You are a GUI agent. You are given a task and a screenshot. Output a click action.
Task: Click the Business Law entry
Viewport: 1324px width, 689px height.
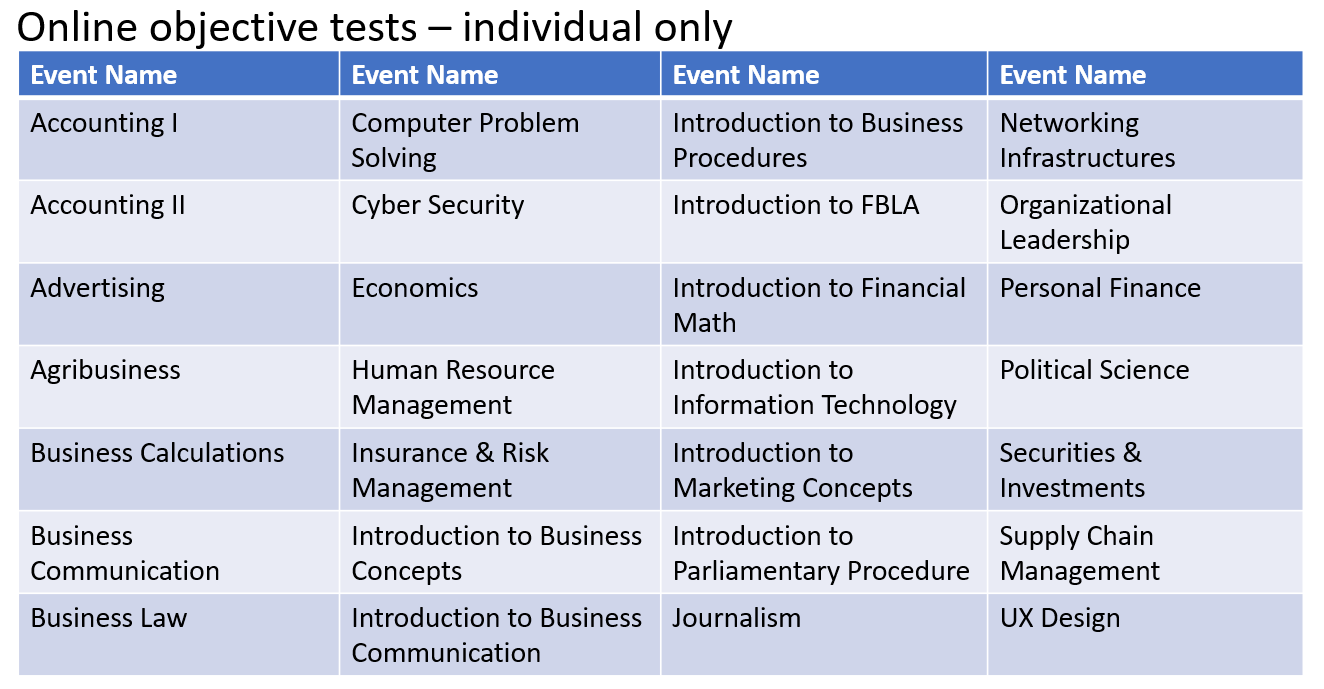(x=179, y=635)
